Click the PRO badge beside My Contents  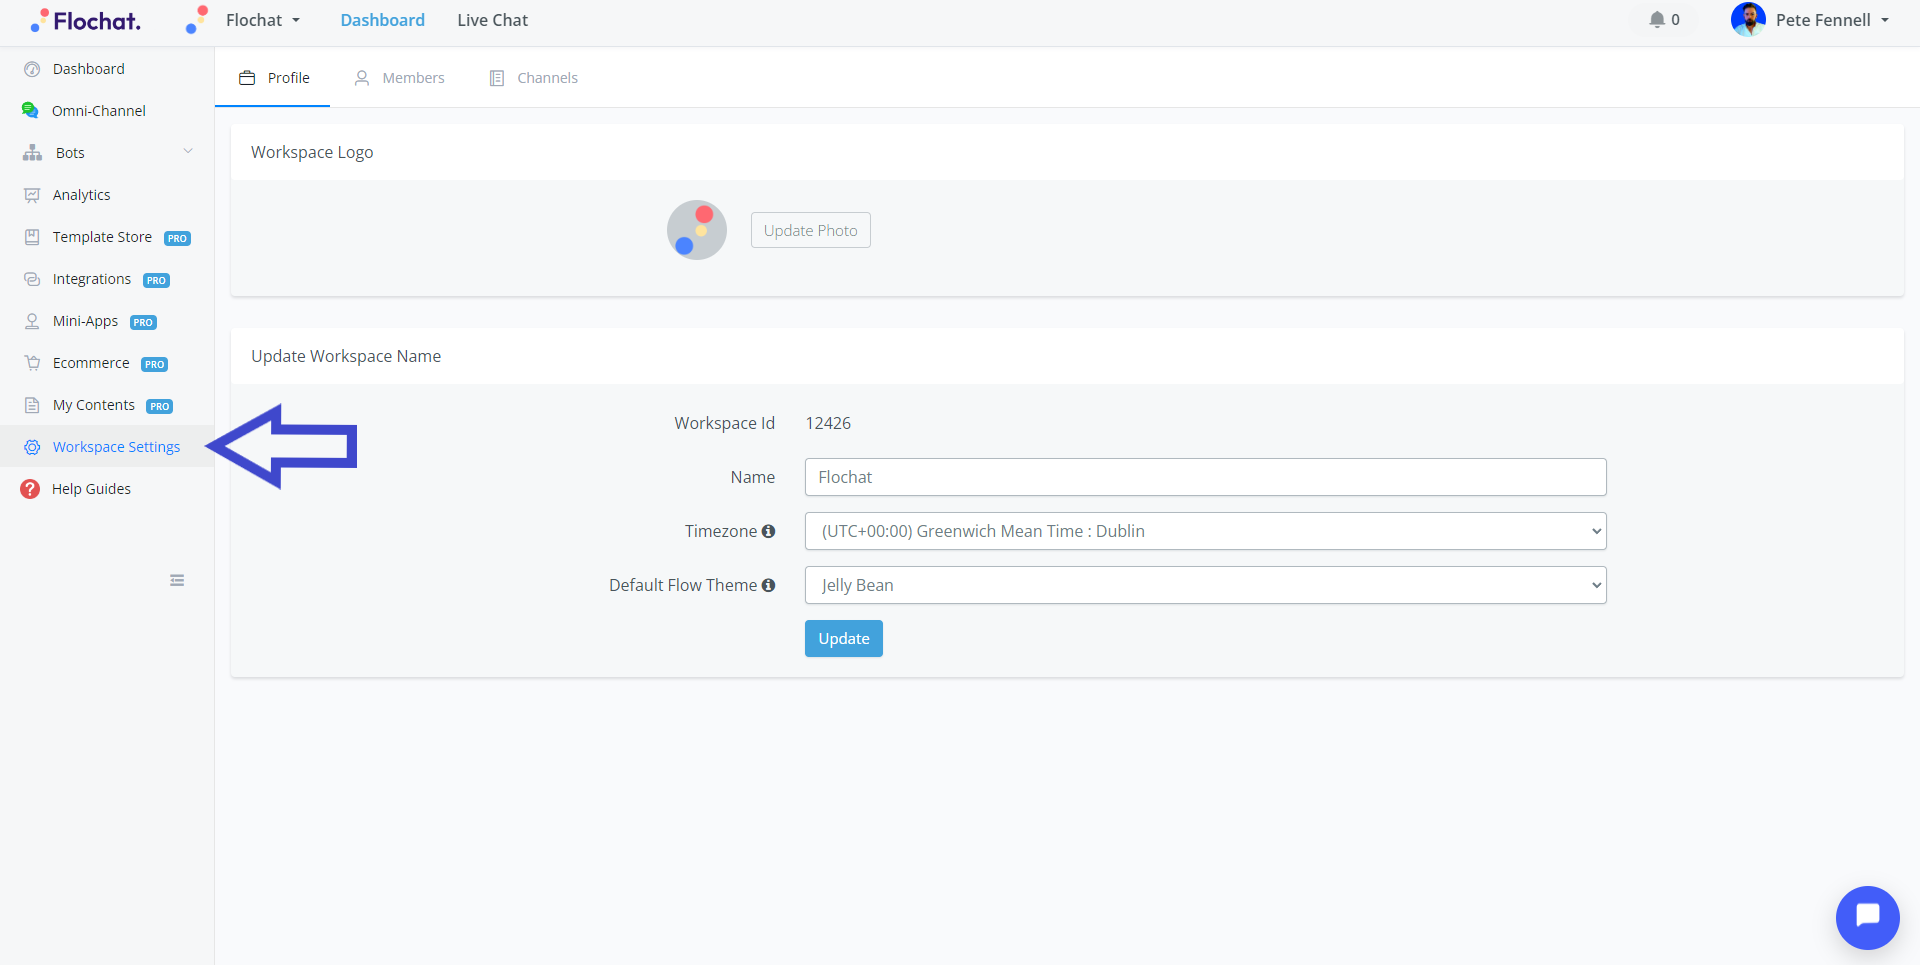[x=159, y=406]
